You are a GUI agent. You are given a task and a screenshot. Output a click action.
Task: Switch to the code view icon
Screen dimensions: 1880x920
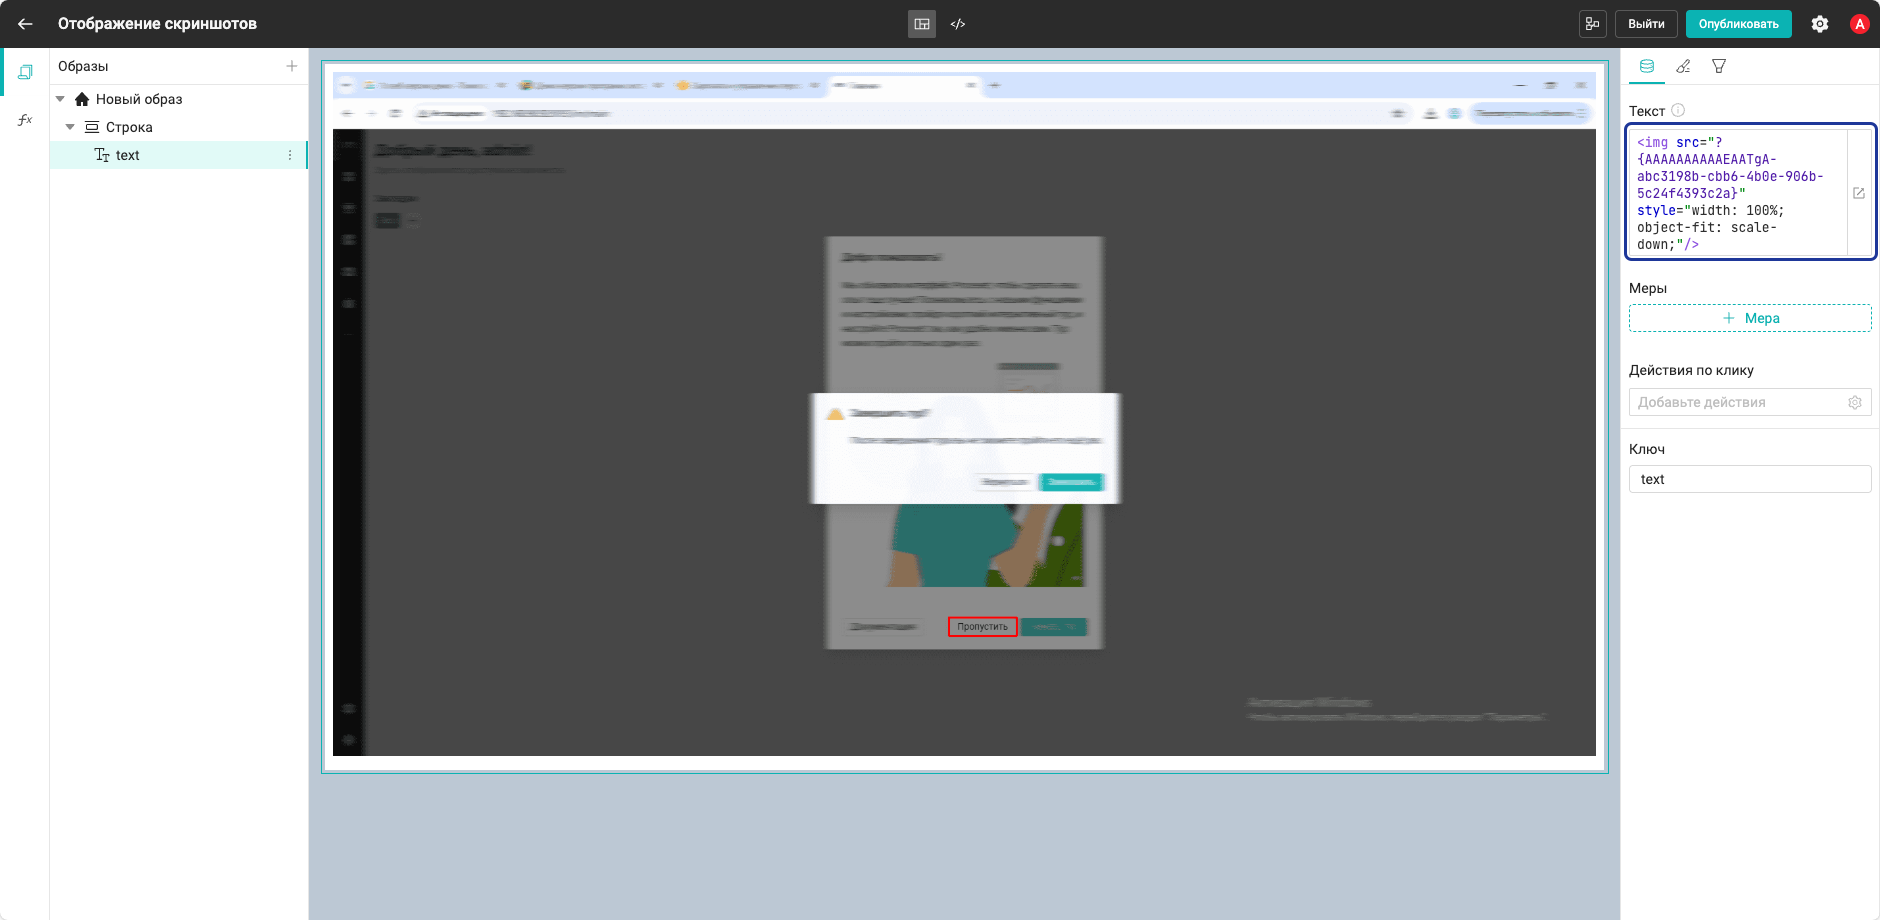(x=958, y=24)
